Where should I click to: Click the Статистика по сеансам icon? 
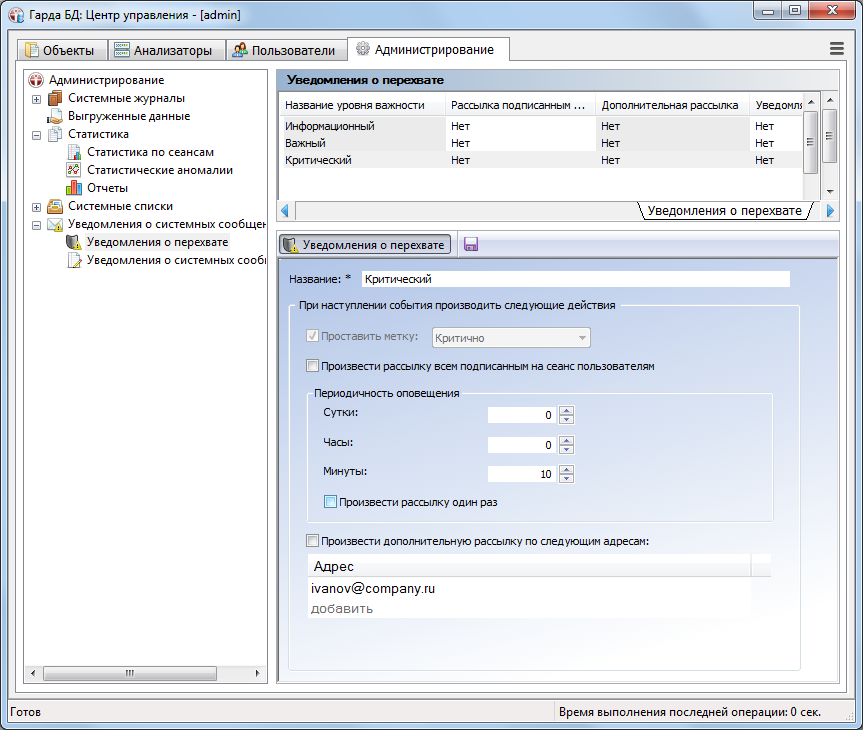(74, 152)
